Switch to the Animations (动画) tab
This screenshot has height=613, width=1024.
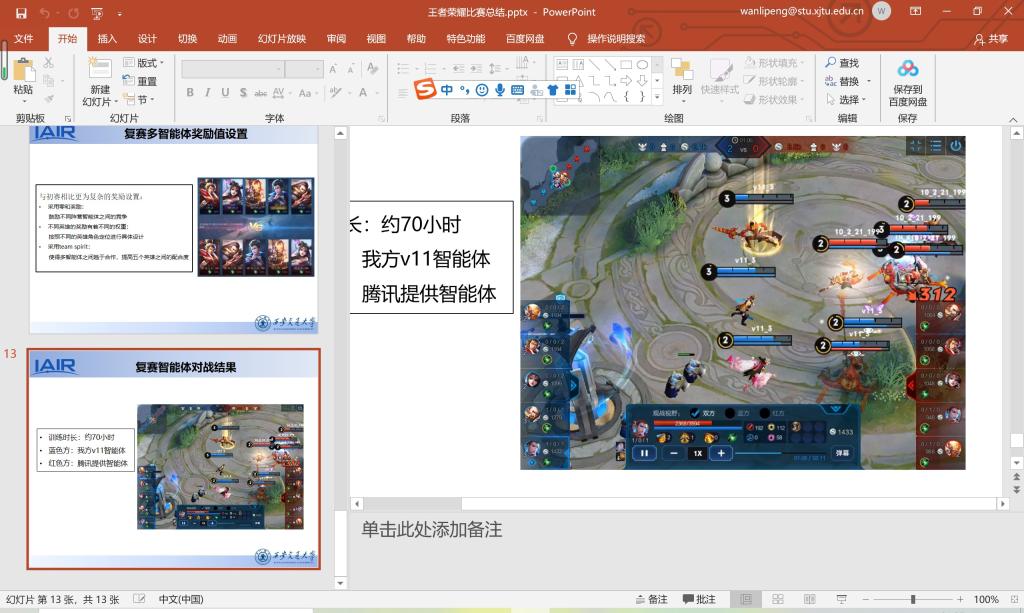(227, 39)
